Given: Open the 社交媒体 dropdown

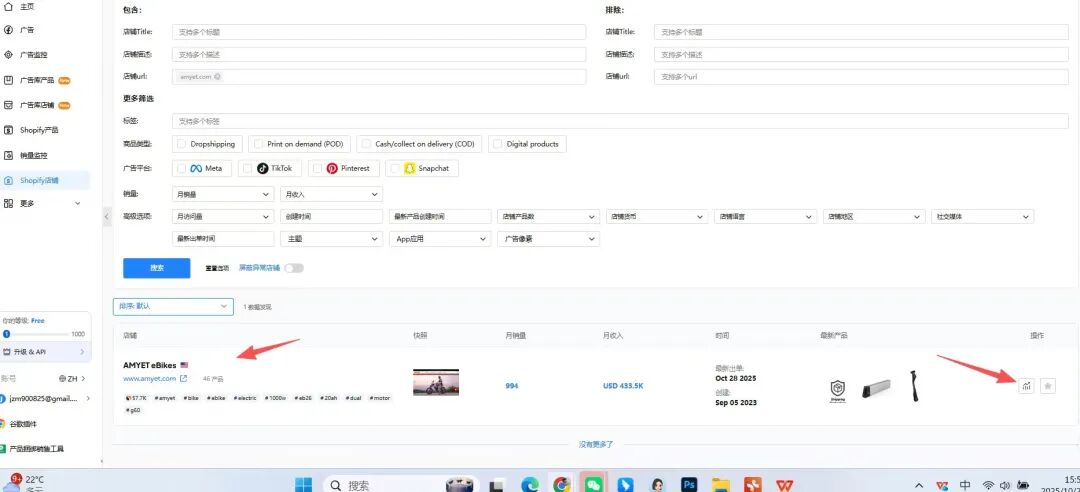Looking at the screenshot, I should pos(983,216).
